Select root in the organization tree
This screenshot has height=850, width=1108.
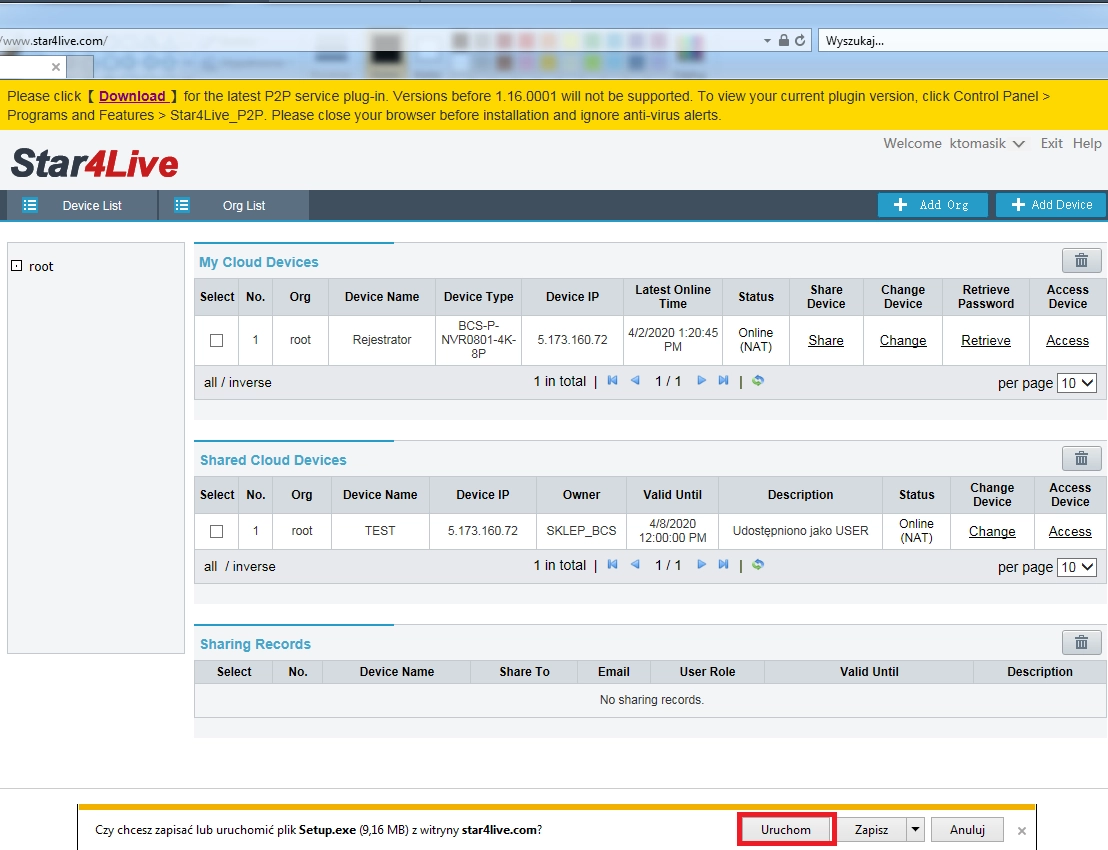click(x=41, y=266)
